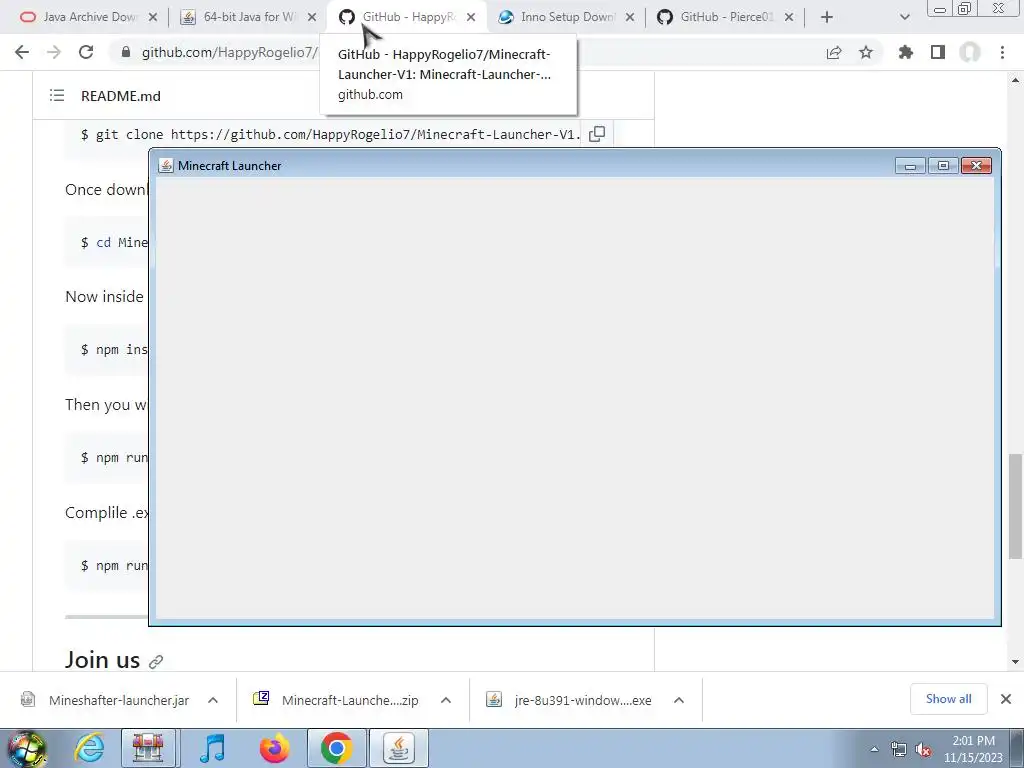This screenshot has height=768, width=1024.
Task: Click the README.md file title
Action: click(121, 96)
